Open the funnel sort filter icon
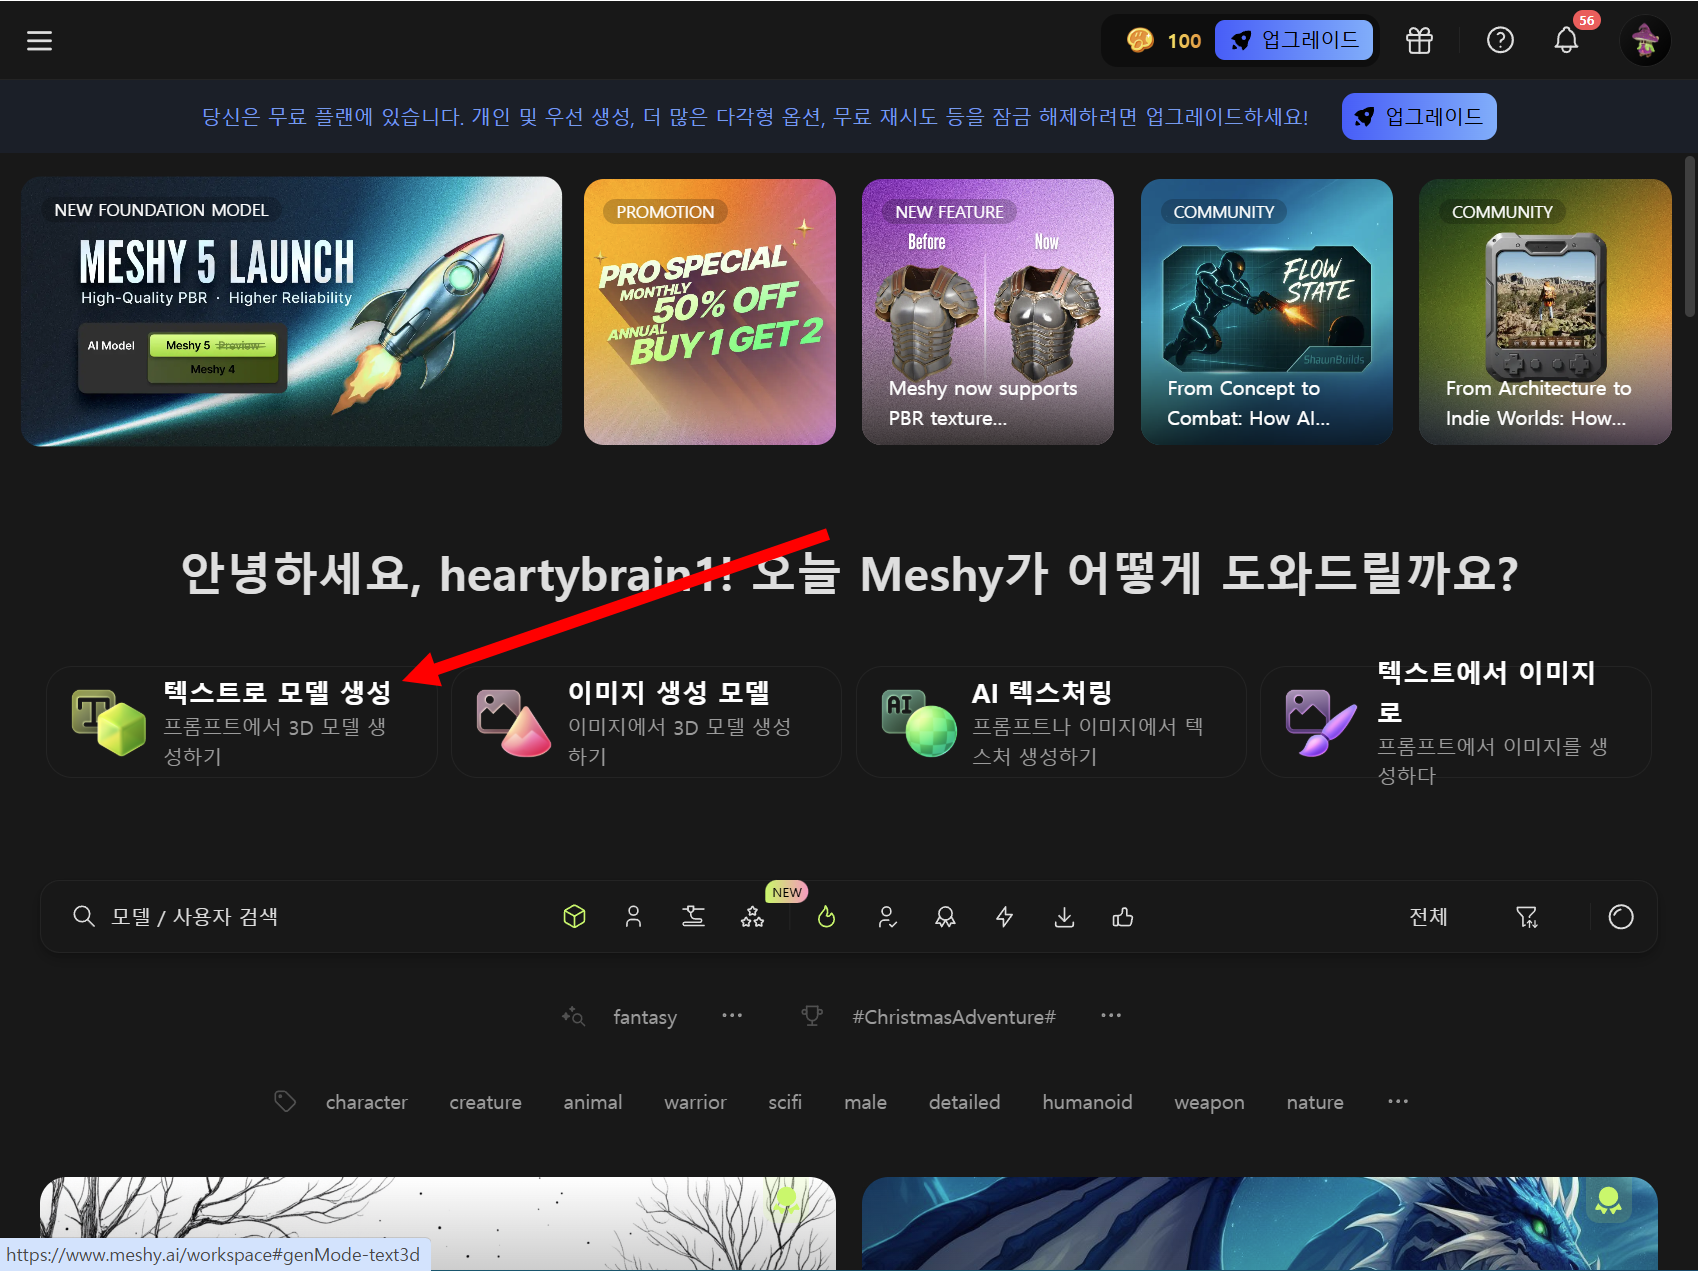 [1527, 916]
